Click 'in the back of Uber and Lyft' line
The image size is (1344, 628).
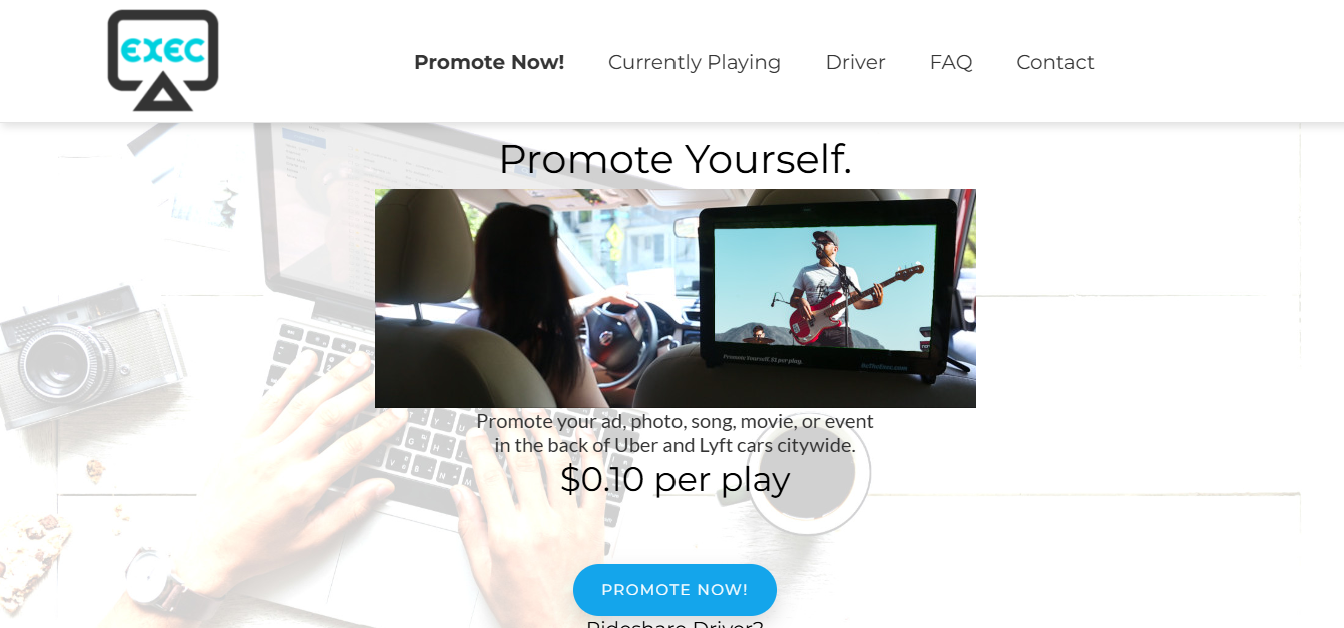(x=675, y=445)
